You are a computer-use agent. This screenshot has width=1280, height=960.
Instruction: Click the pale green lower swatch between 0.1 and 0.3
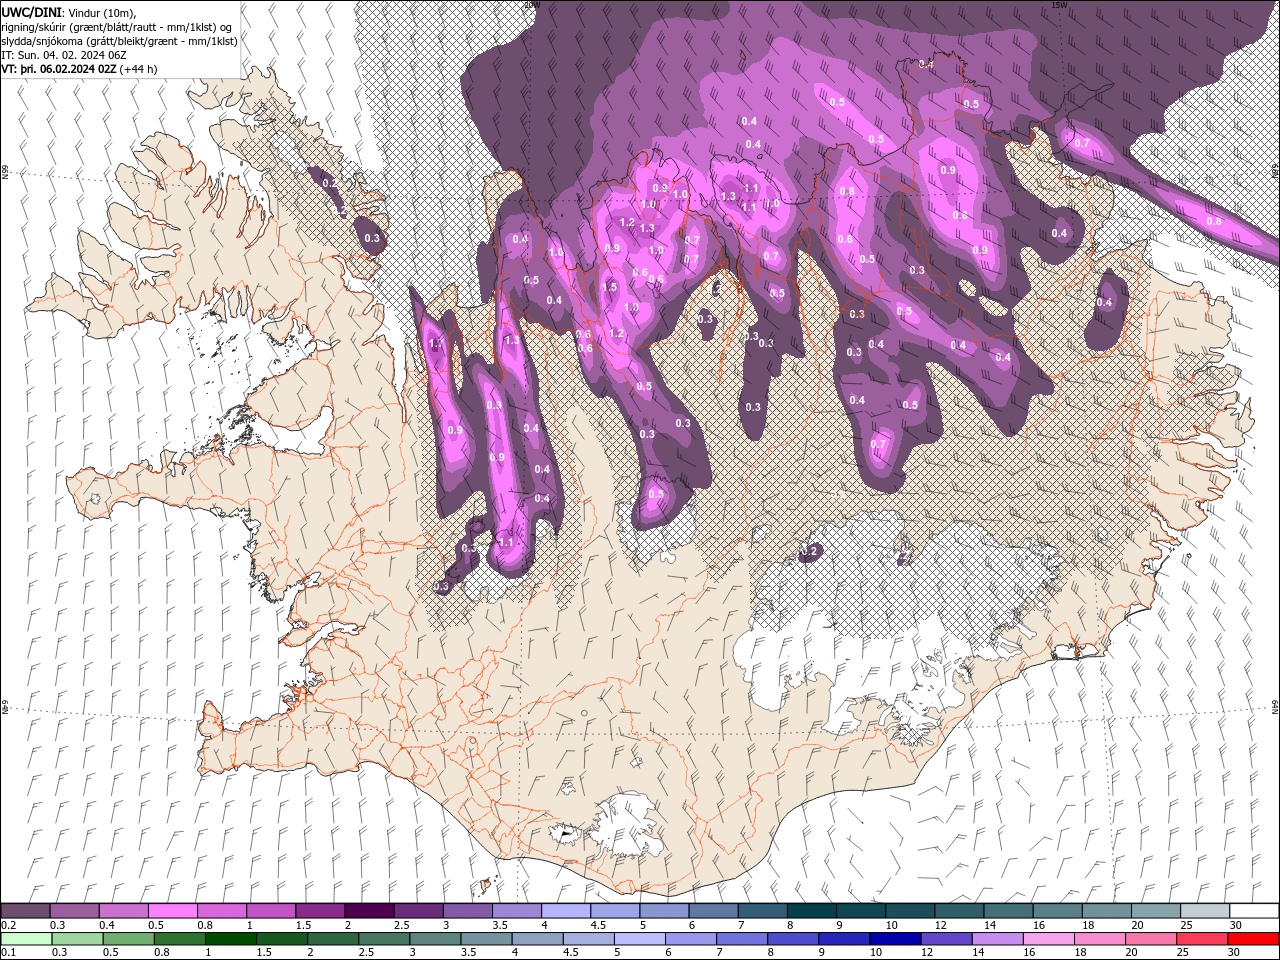[x=26, y=939]
